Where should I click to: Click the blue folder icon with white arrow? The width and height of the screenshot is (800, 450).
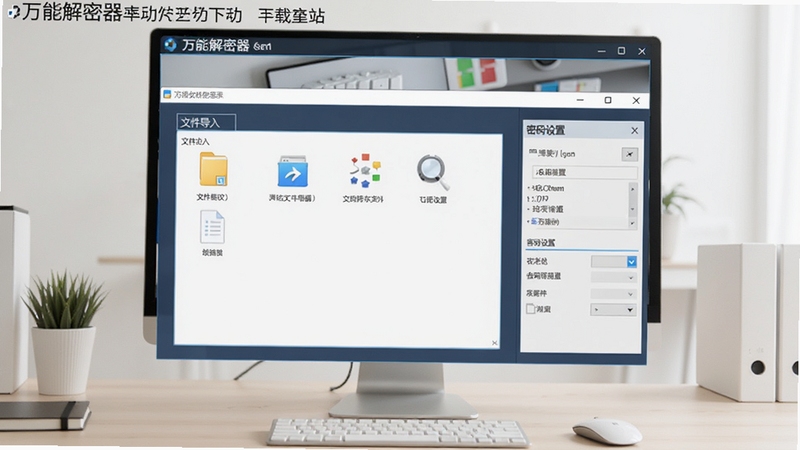coord(292,171)
